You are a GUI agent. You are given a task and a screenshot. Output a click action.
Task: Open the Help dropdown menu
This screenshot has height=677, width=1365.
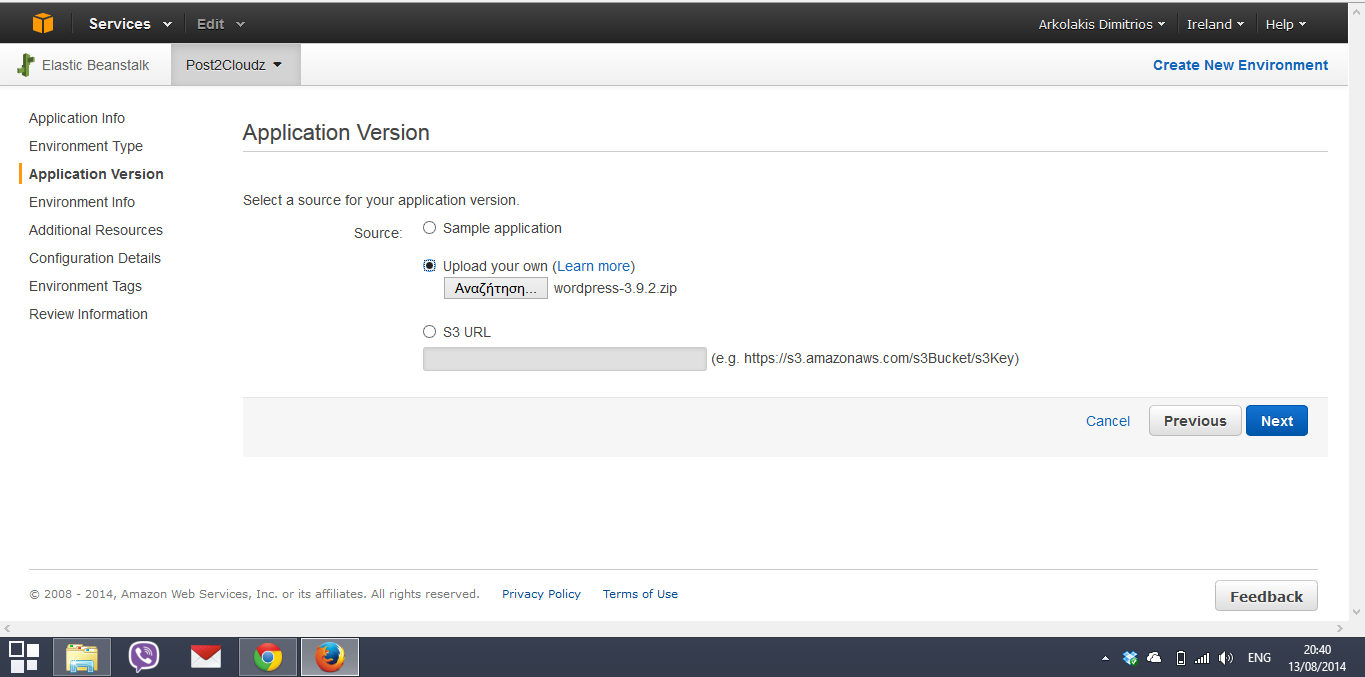(1286, 24)
